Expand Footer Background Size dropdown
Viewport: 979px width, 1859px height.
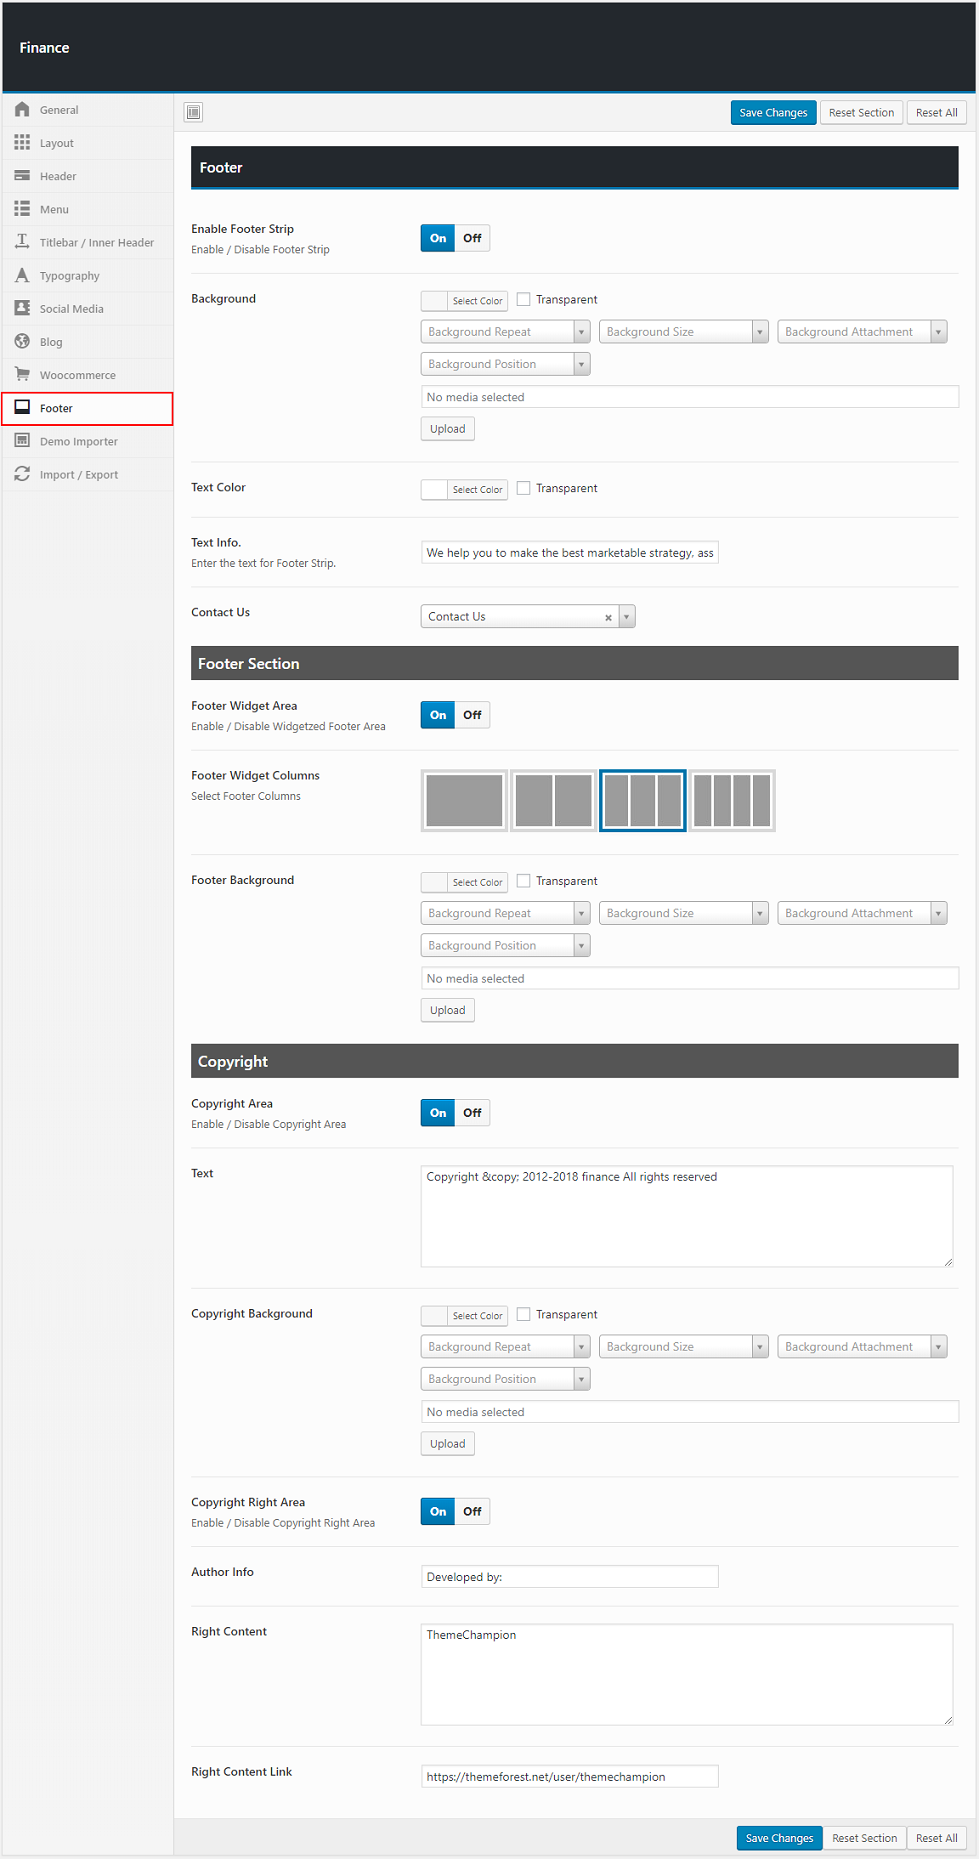(x=683, y=913)
